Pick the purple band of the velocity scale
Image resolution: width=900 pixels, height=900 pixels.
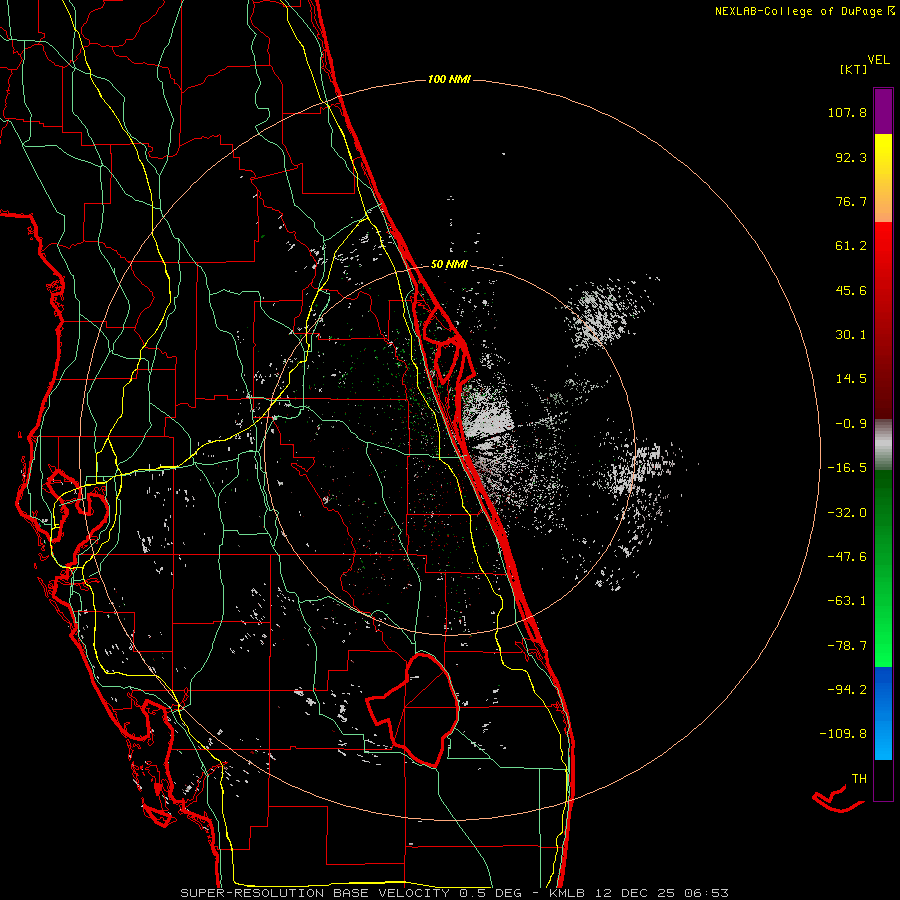tap(883, 111)
